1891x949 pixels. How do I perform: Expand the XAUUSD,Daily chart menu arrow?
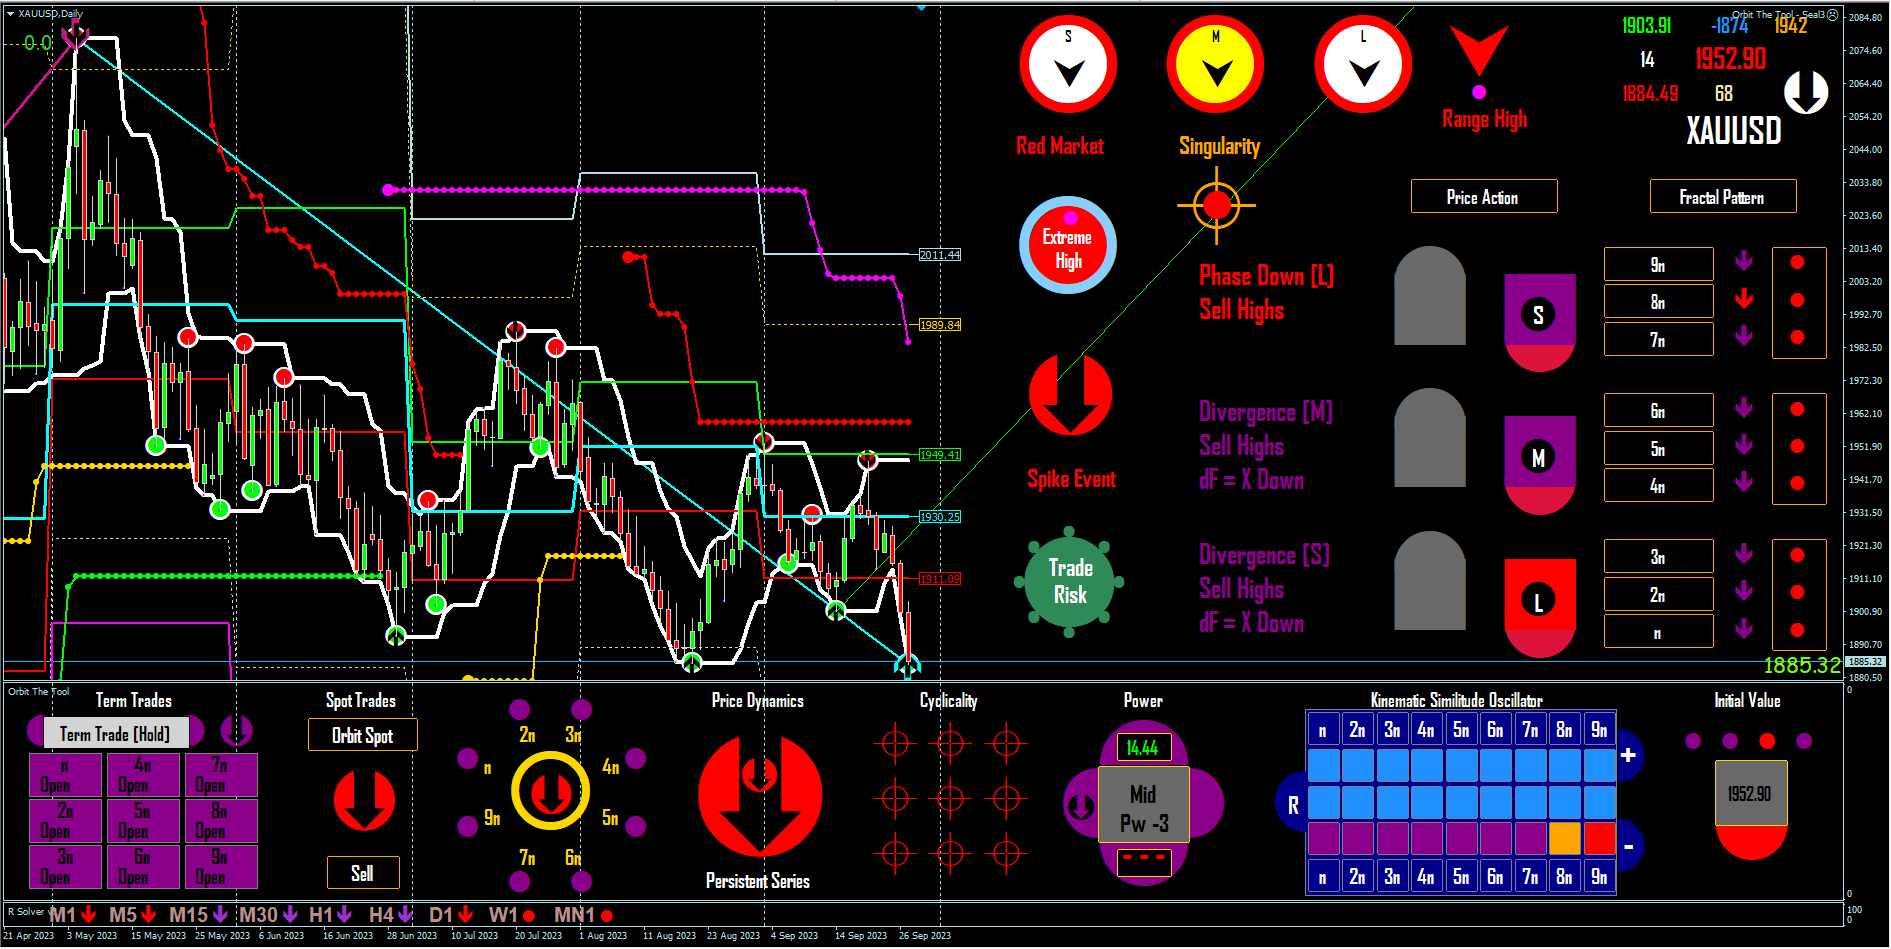pos(10,14)
